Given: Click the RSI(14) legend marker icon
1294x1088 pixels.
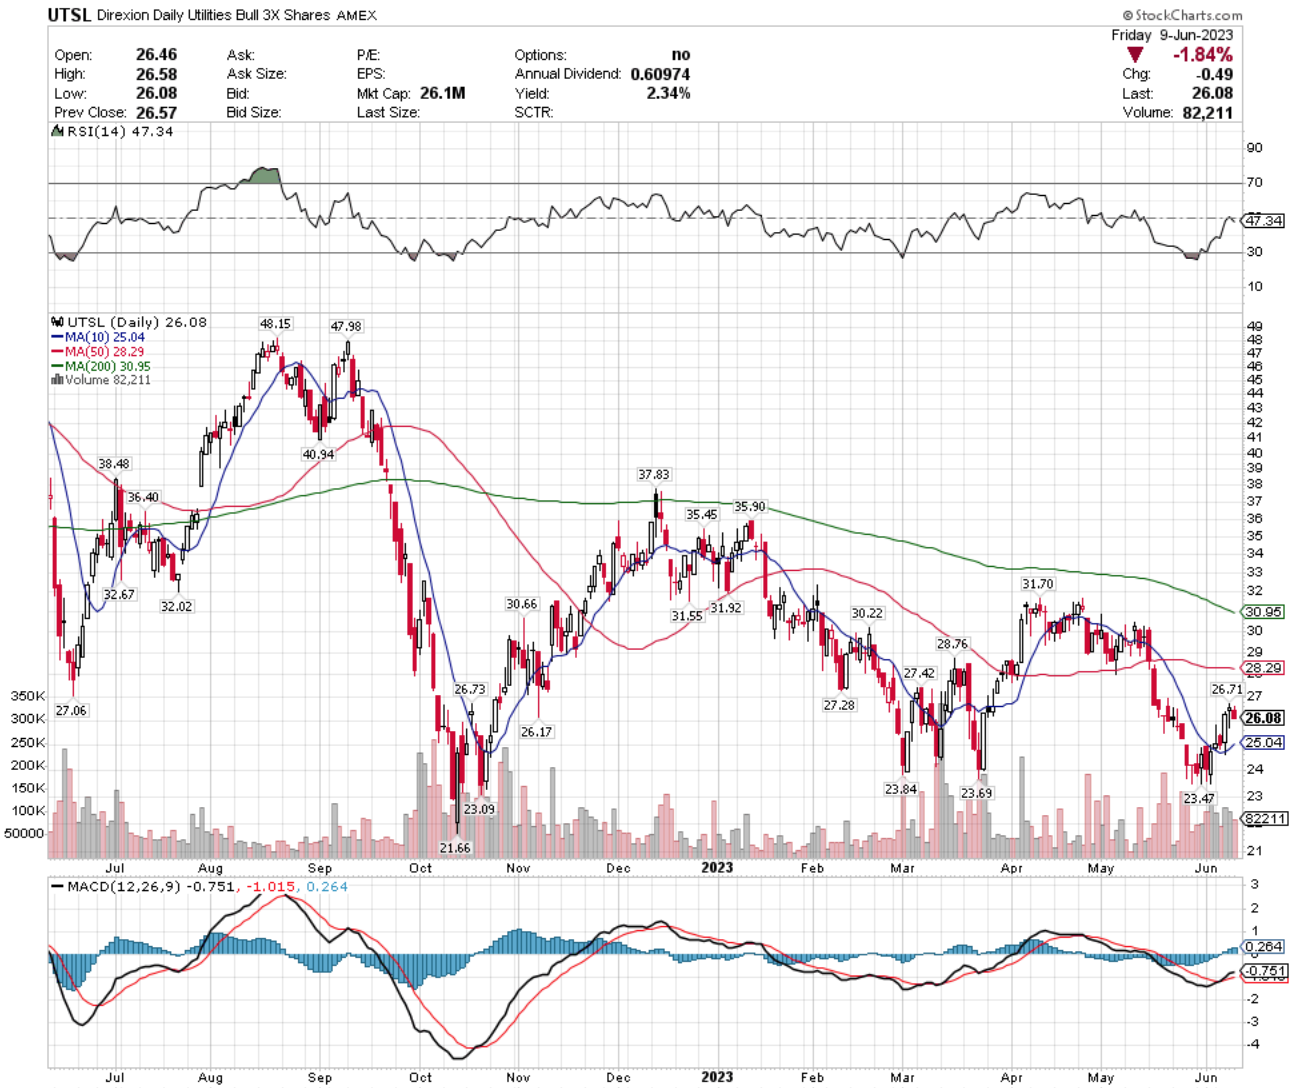Looking at the screenshot, I should (x=57, y=131).
